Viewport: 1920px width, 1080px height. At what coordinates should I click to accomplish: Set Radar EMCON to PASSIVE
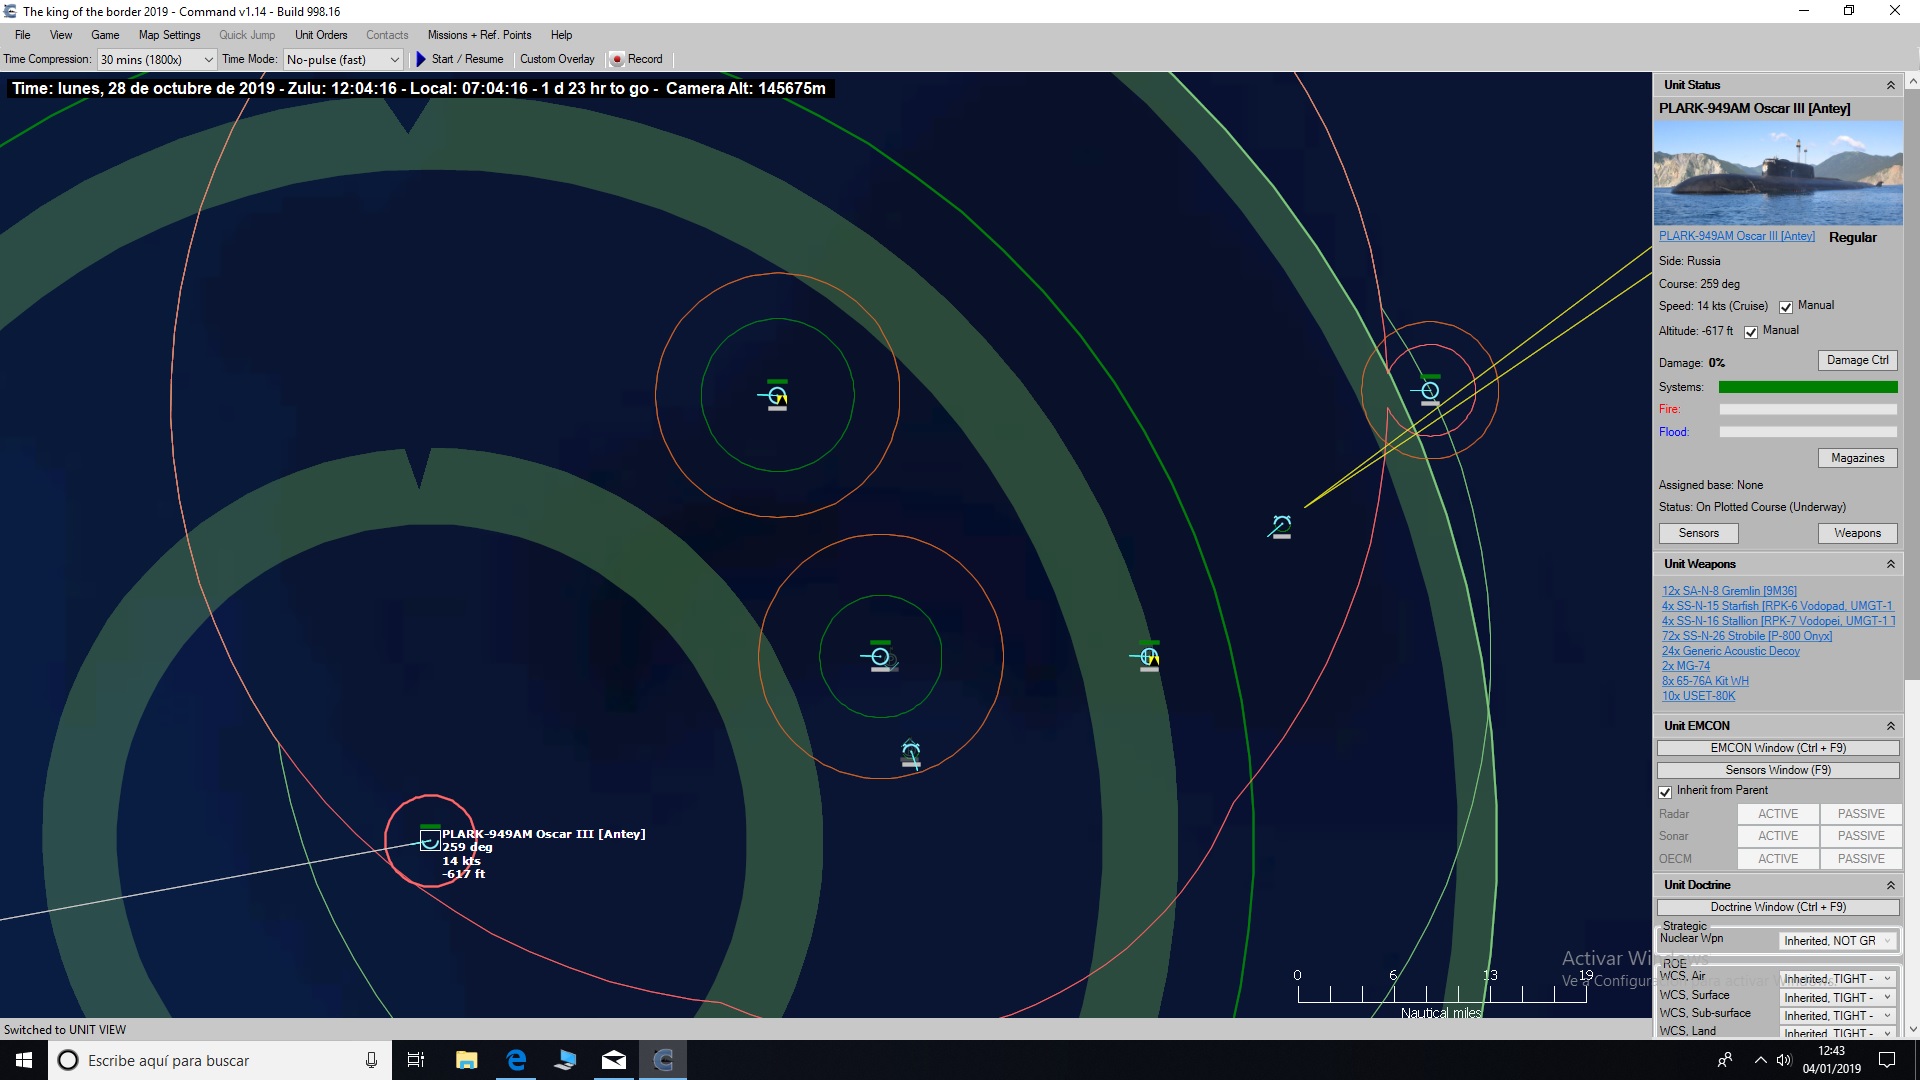[1859, 813]
